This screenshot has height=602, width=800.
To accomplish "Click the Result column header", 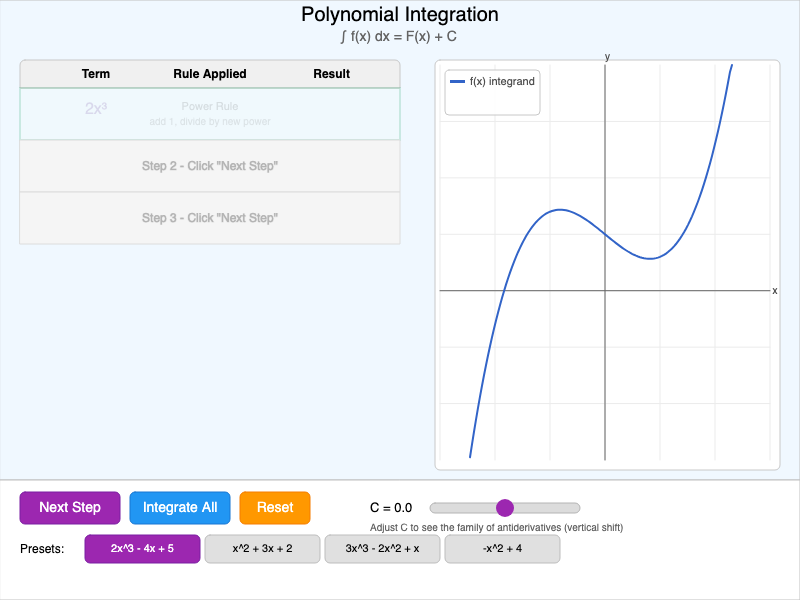I will (331, 73).
